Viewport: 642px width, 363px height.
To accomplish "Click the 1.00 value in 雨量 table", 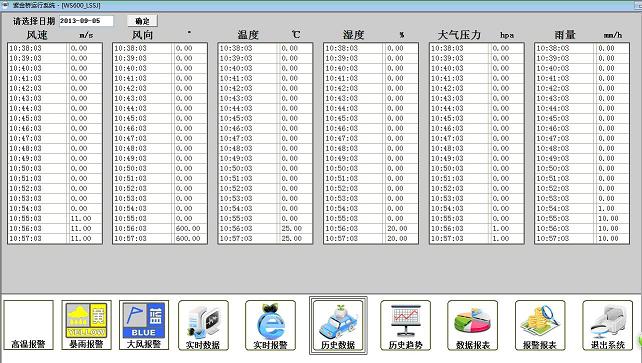I will pos(606,208).
